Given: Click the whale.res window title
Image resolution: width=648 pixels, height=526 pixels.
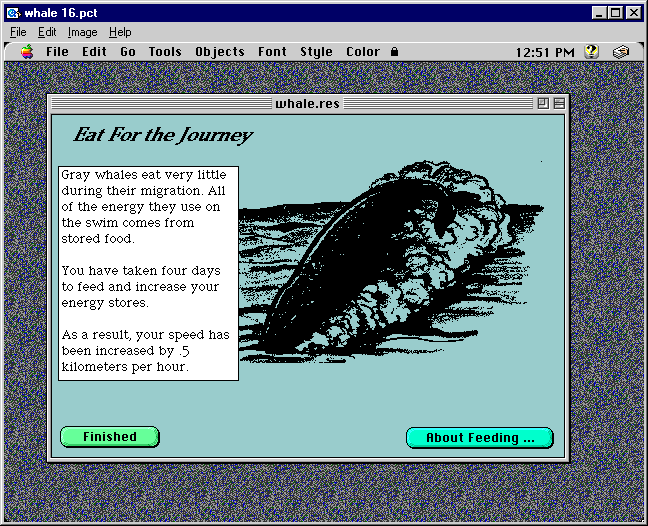Looking at the screenshot, I should point(307,103).
